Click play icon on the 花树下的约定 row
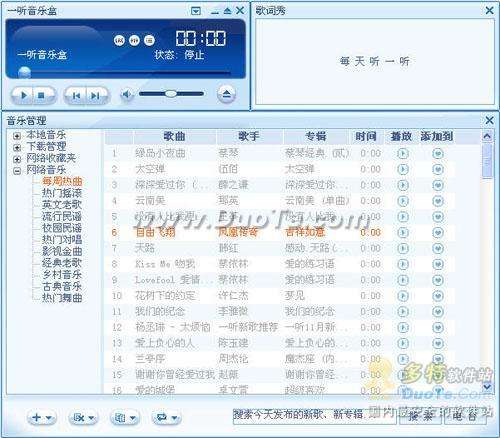Image resolution: width=500 pixels, height=438 pixels. point(403,296)
